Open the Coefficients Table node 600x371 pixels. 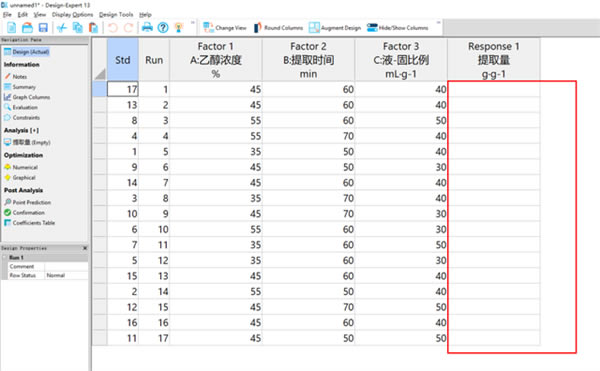(29, 223)
